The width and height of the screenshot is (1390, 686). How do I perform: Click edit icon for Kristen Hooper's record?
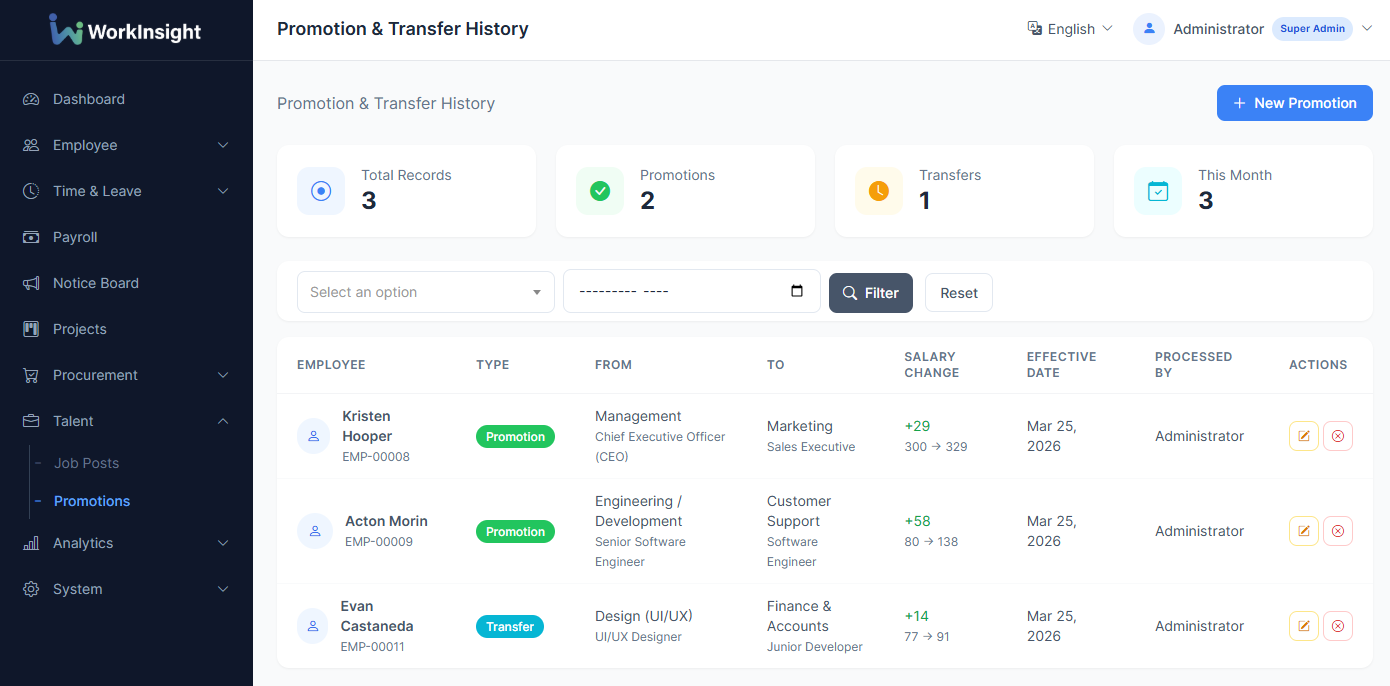coord(1303,436)
